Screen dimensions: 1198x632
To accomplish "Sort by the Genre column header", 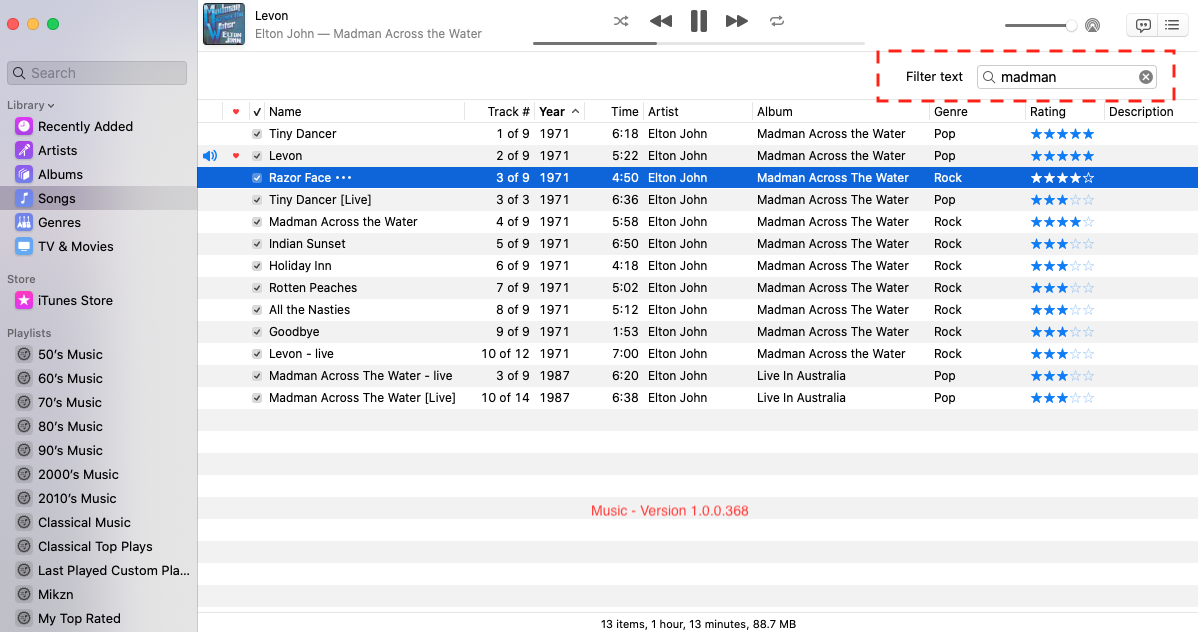I will click(977, 112).
